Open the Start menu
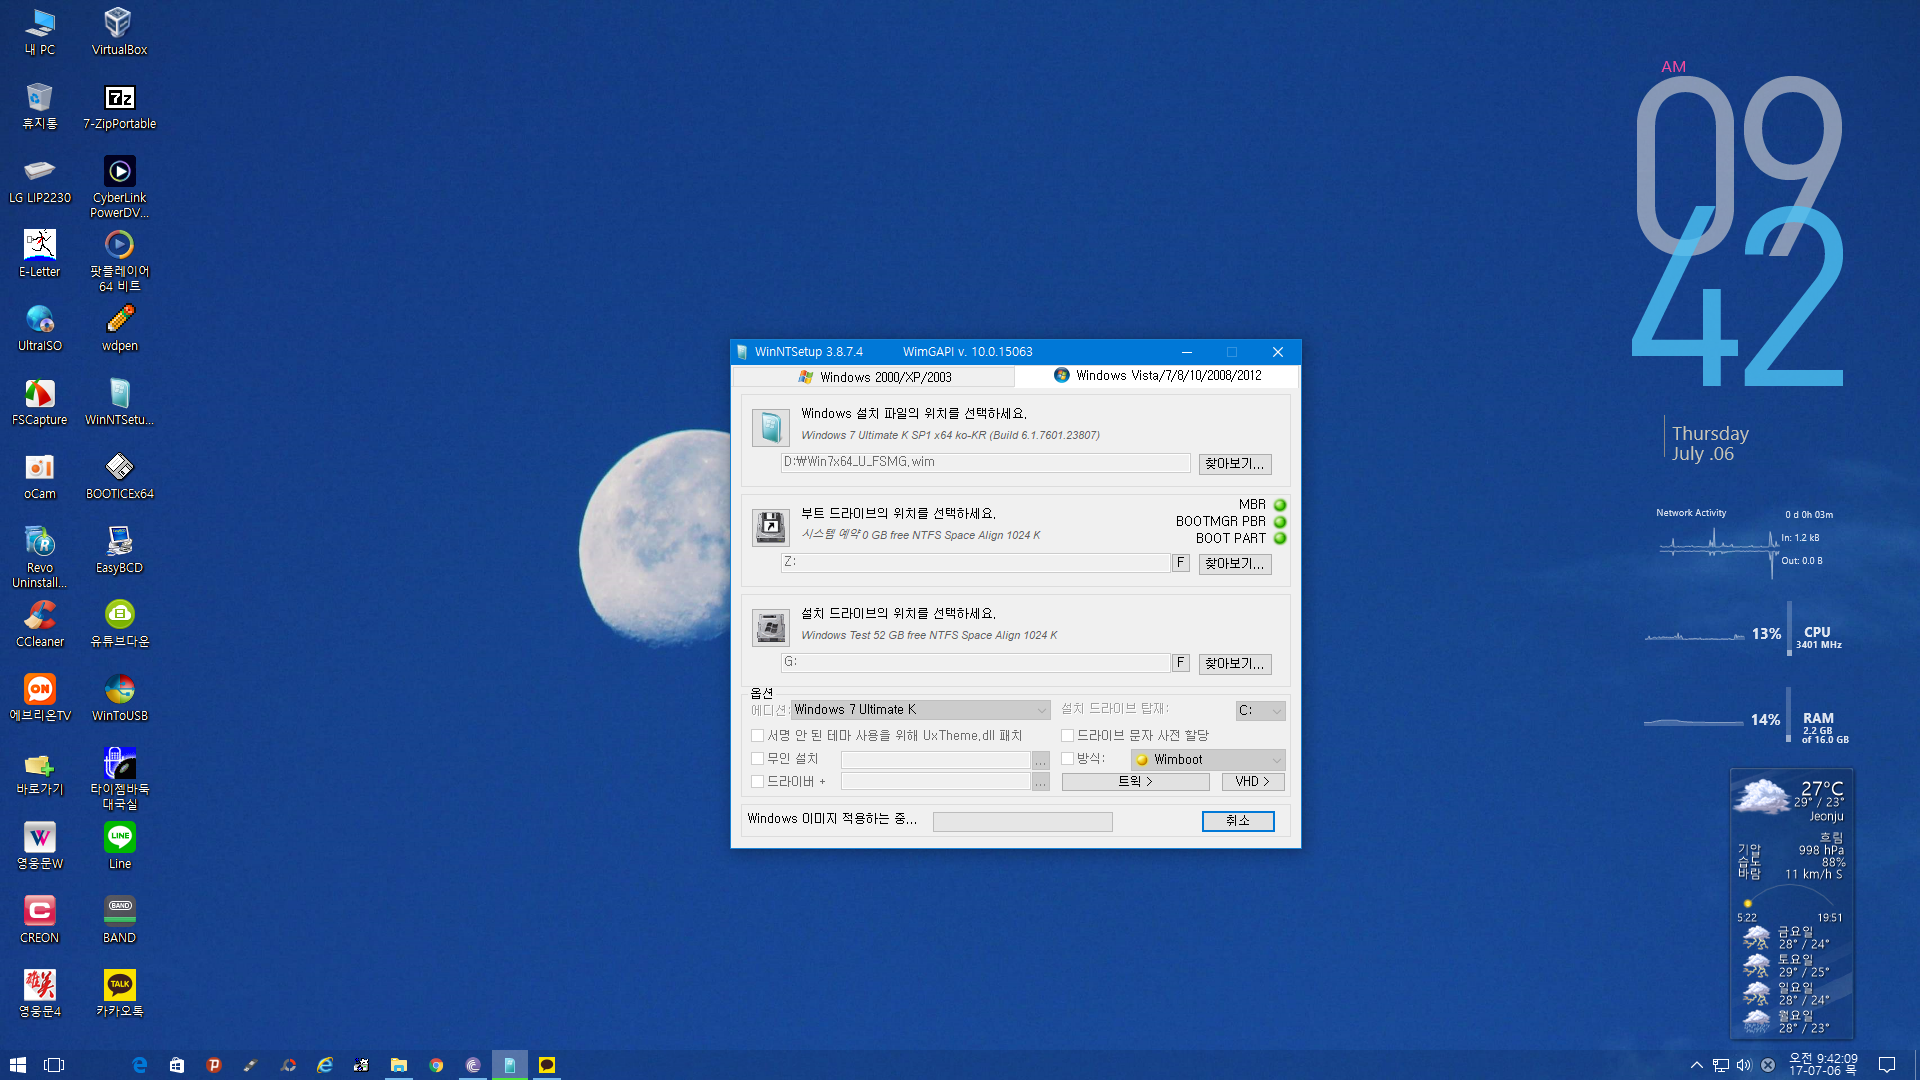This screenshot has width=1920, height=1080. click(17, 1065)
